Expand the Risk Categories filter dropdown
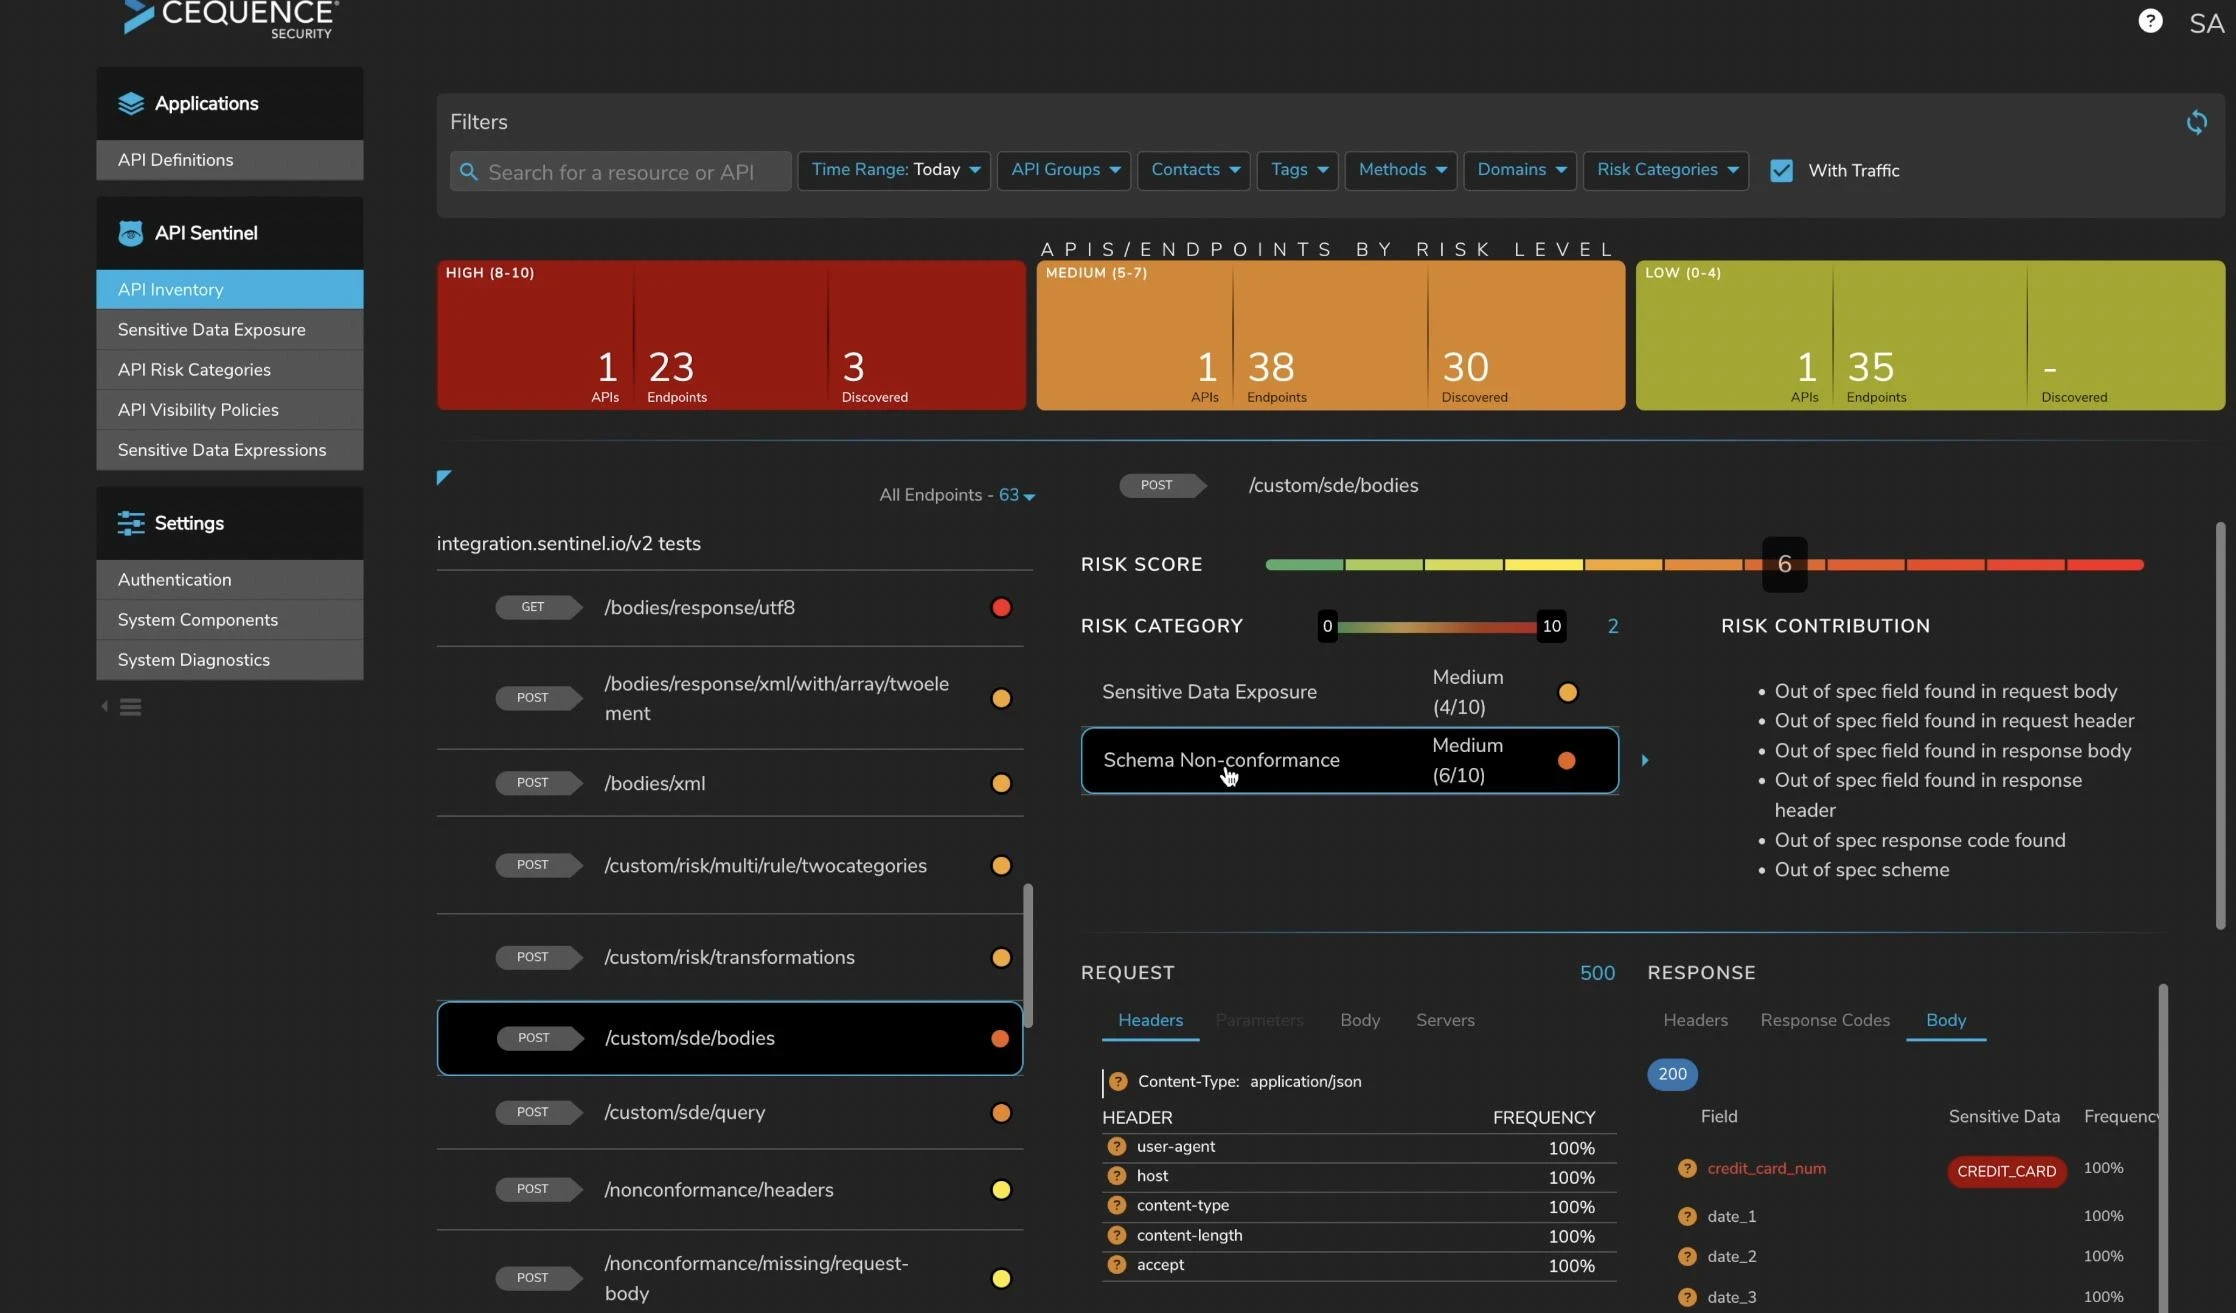The height and width of the screenshot is (1313, 2236). [1665, 170]
